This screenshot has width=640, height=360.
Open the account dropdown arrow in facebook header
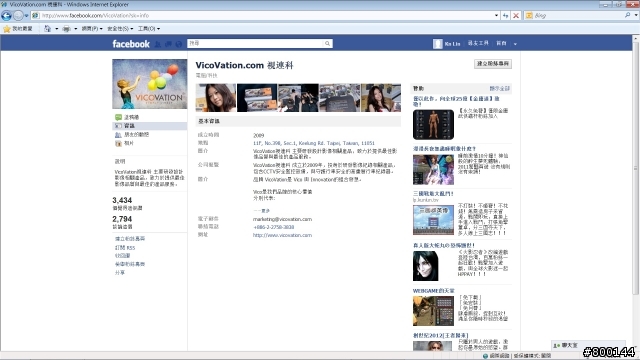tap(515, 44)
